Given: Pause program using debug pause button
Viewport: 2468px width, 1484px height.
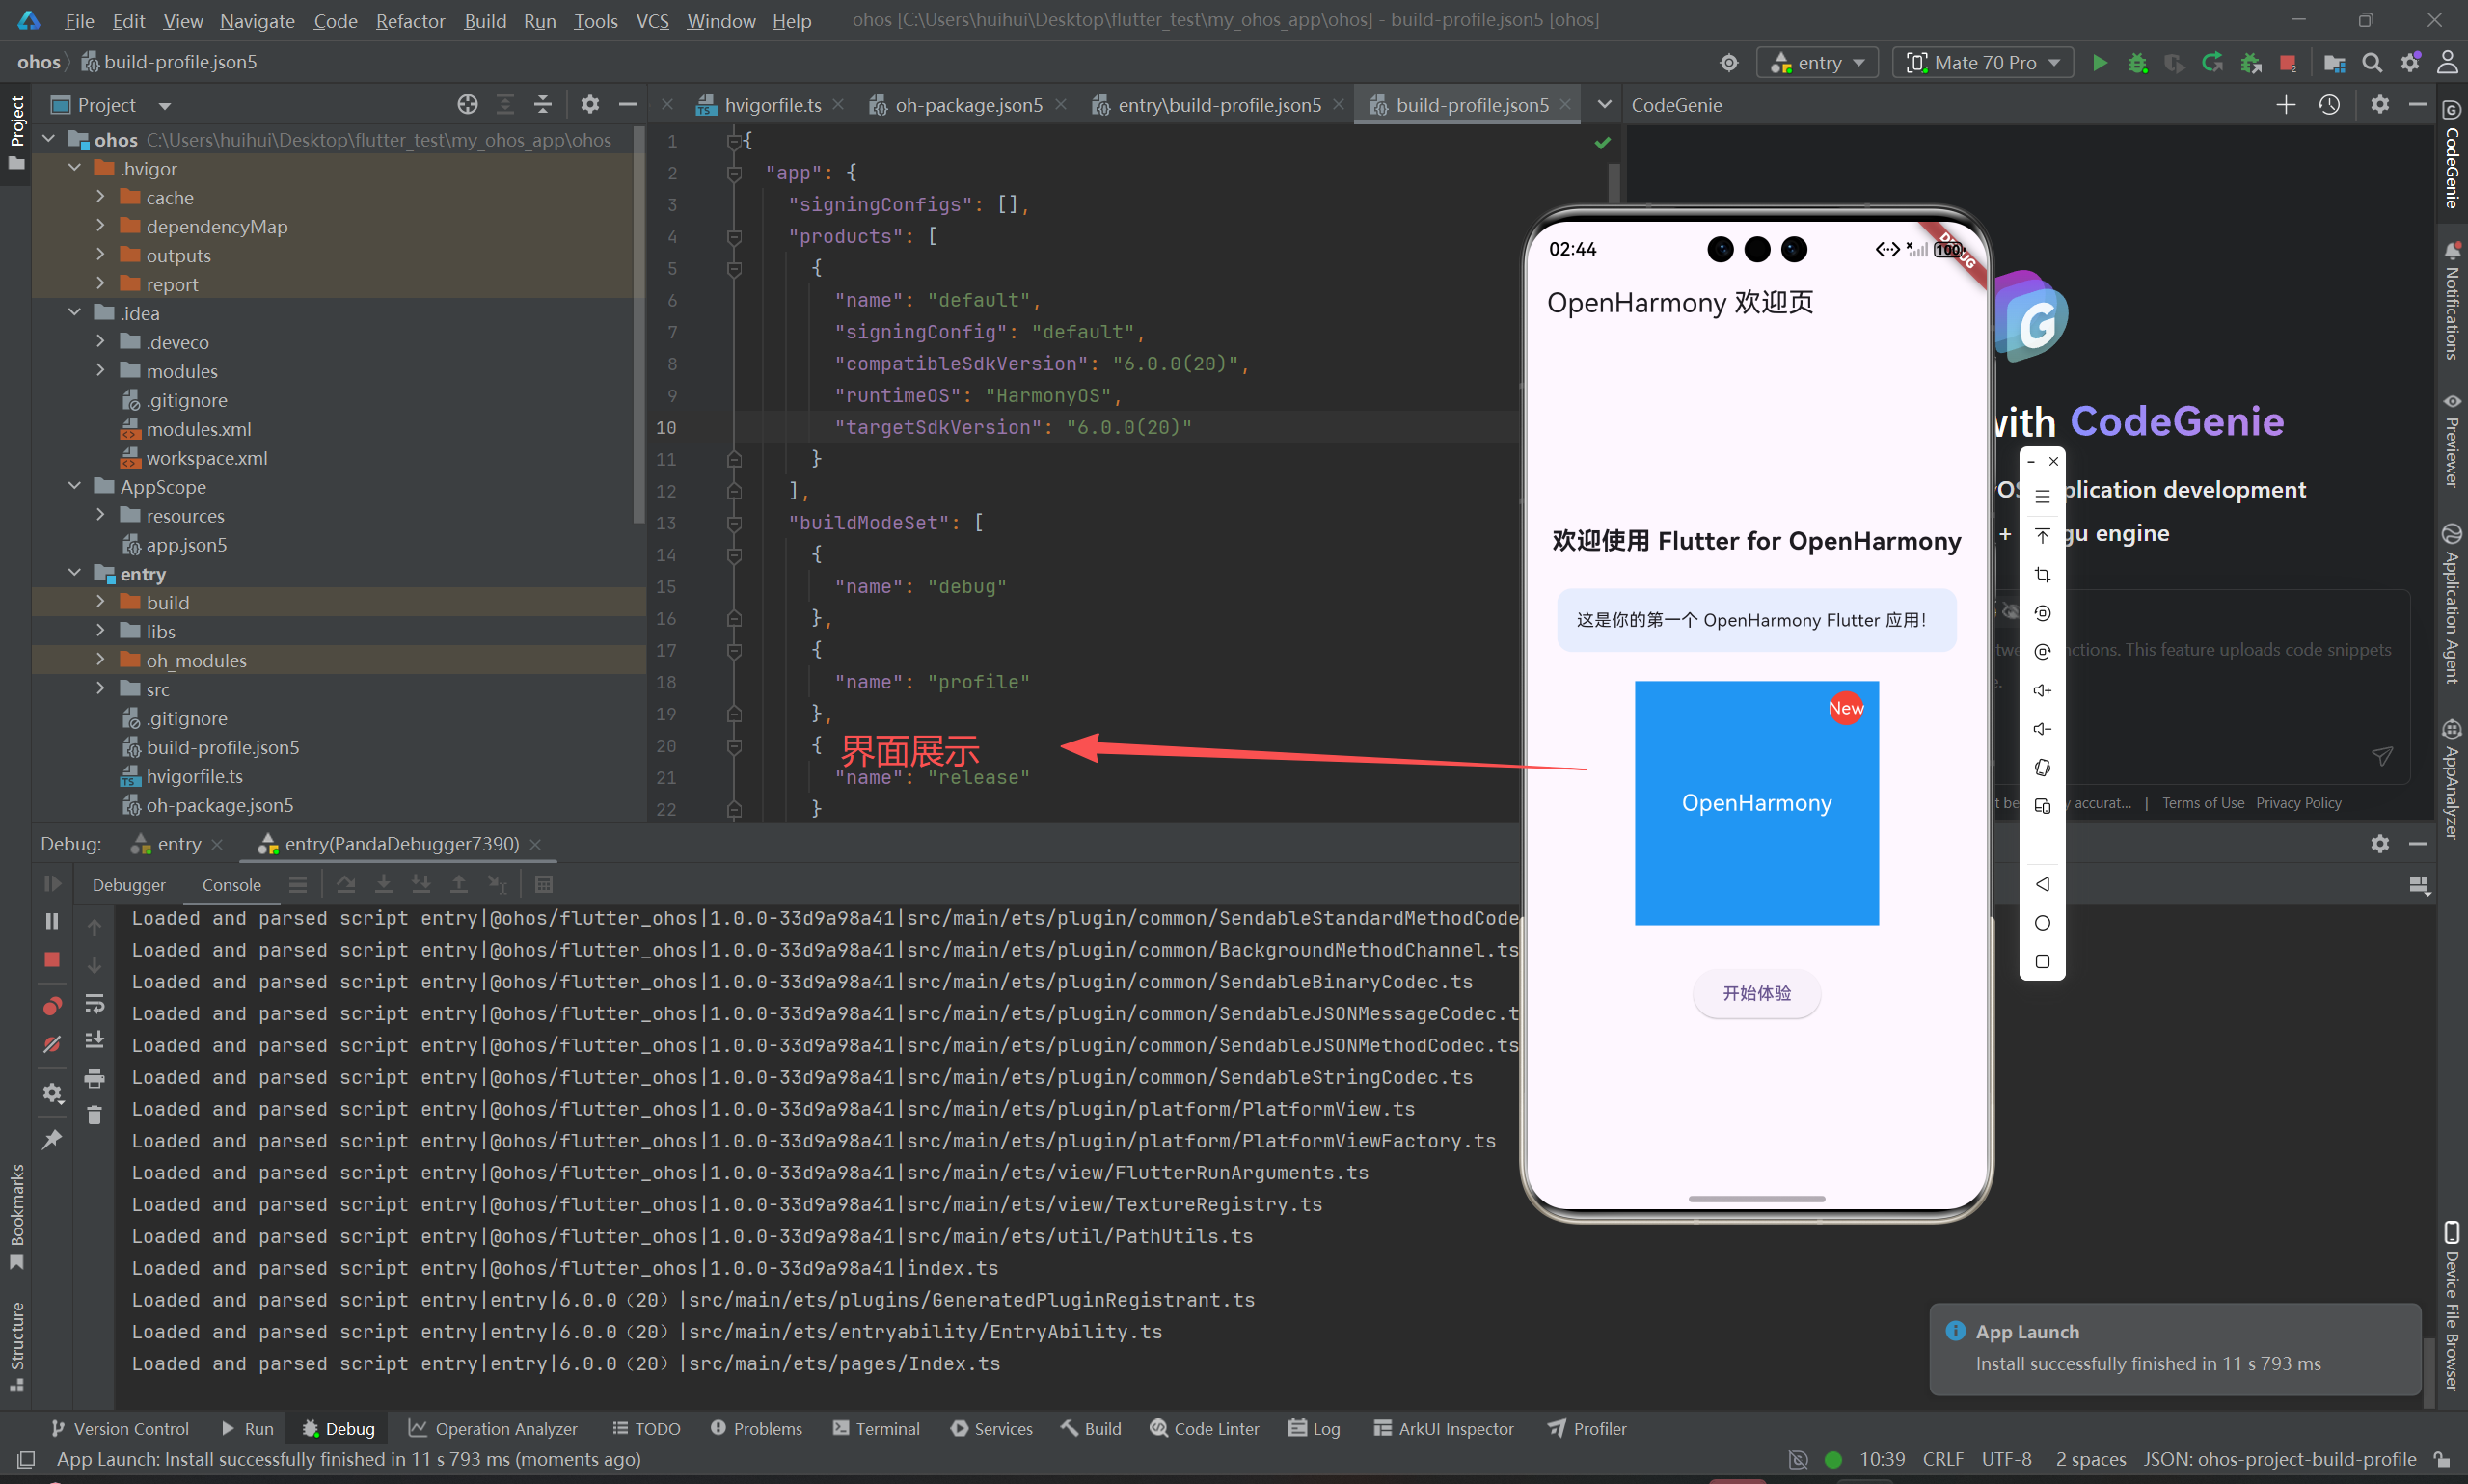Looking at the screenshot, I should (x=52, y=921).
